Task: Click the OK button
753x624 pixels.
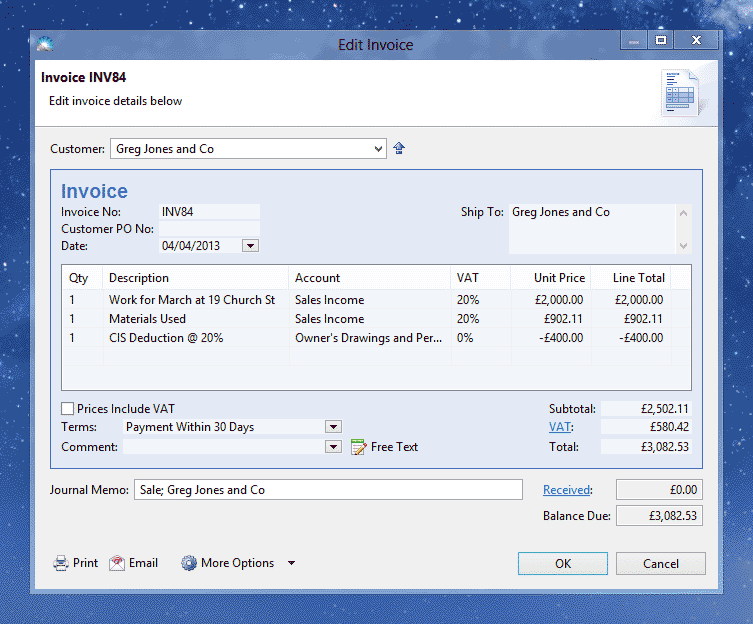Action: coord(562,564)
